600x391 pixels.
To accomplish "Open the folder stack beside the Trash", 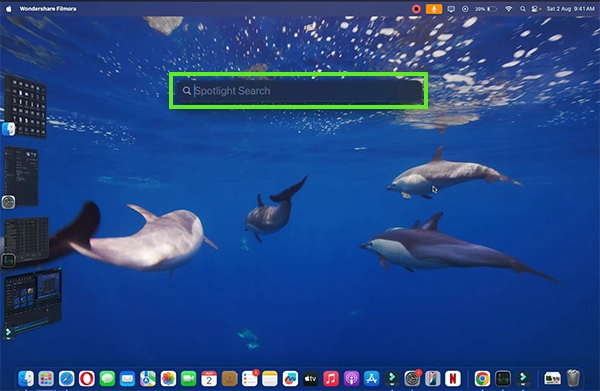I will [x=552, y=379].
